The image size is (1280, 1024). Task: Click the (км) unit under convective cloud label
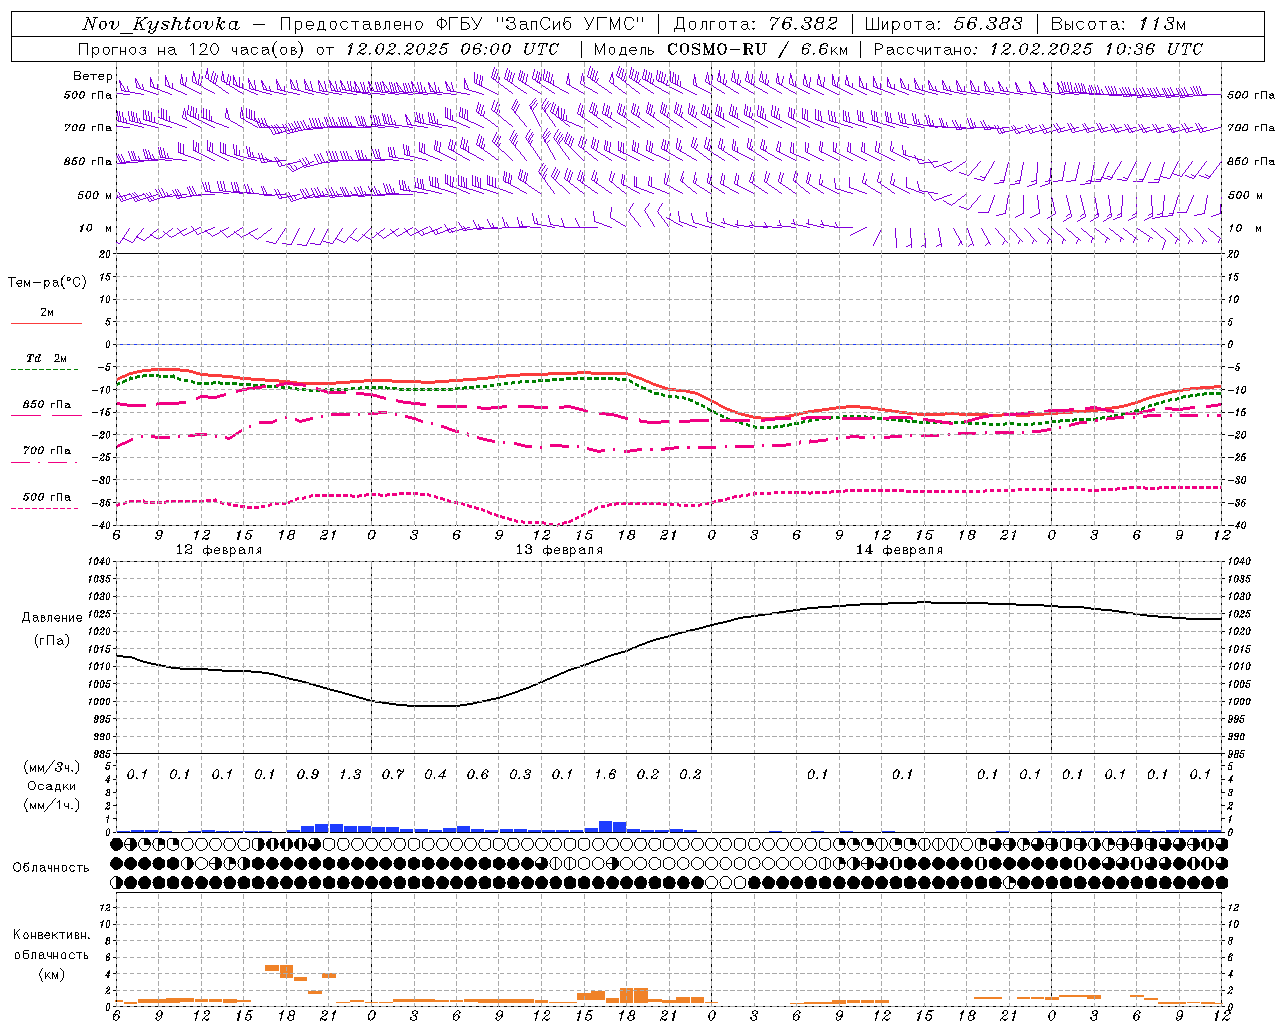click(x=51, y=974)
